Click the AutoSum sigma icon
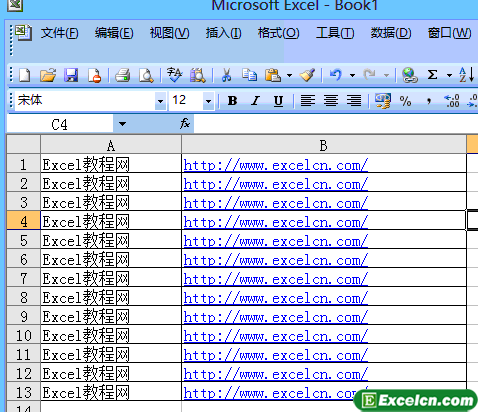The height and width of the screenshot is (412, 478). 432,75
